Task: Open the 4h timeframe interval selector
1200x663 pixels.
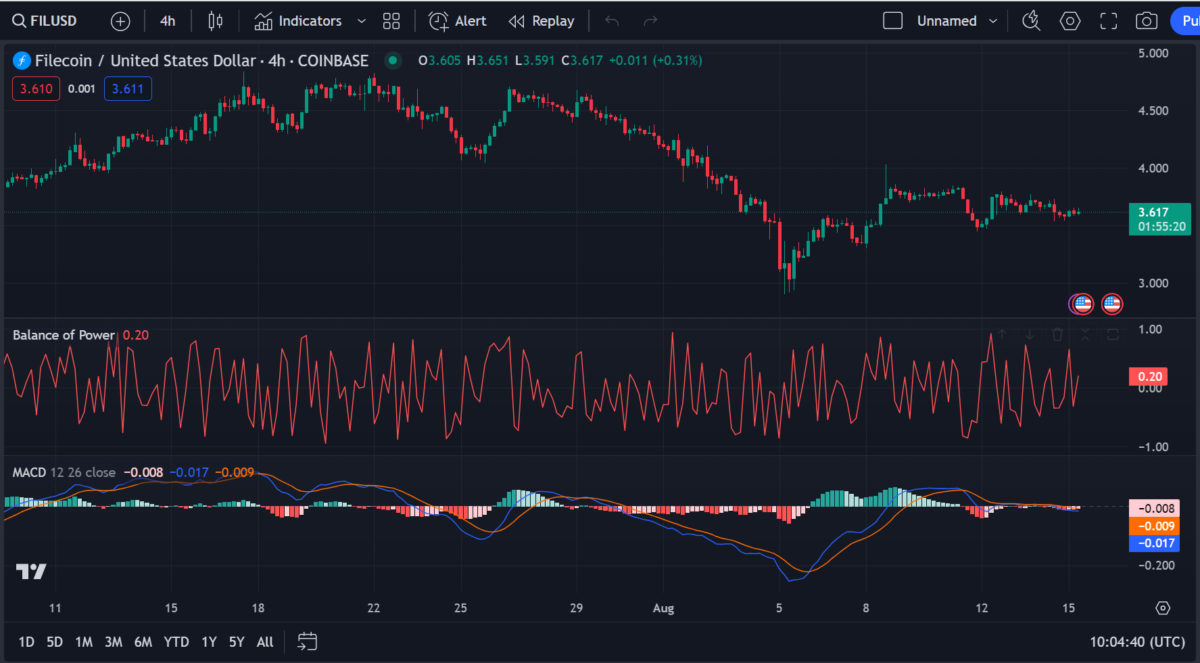Action: coord(167,21)
